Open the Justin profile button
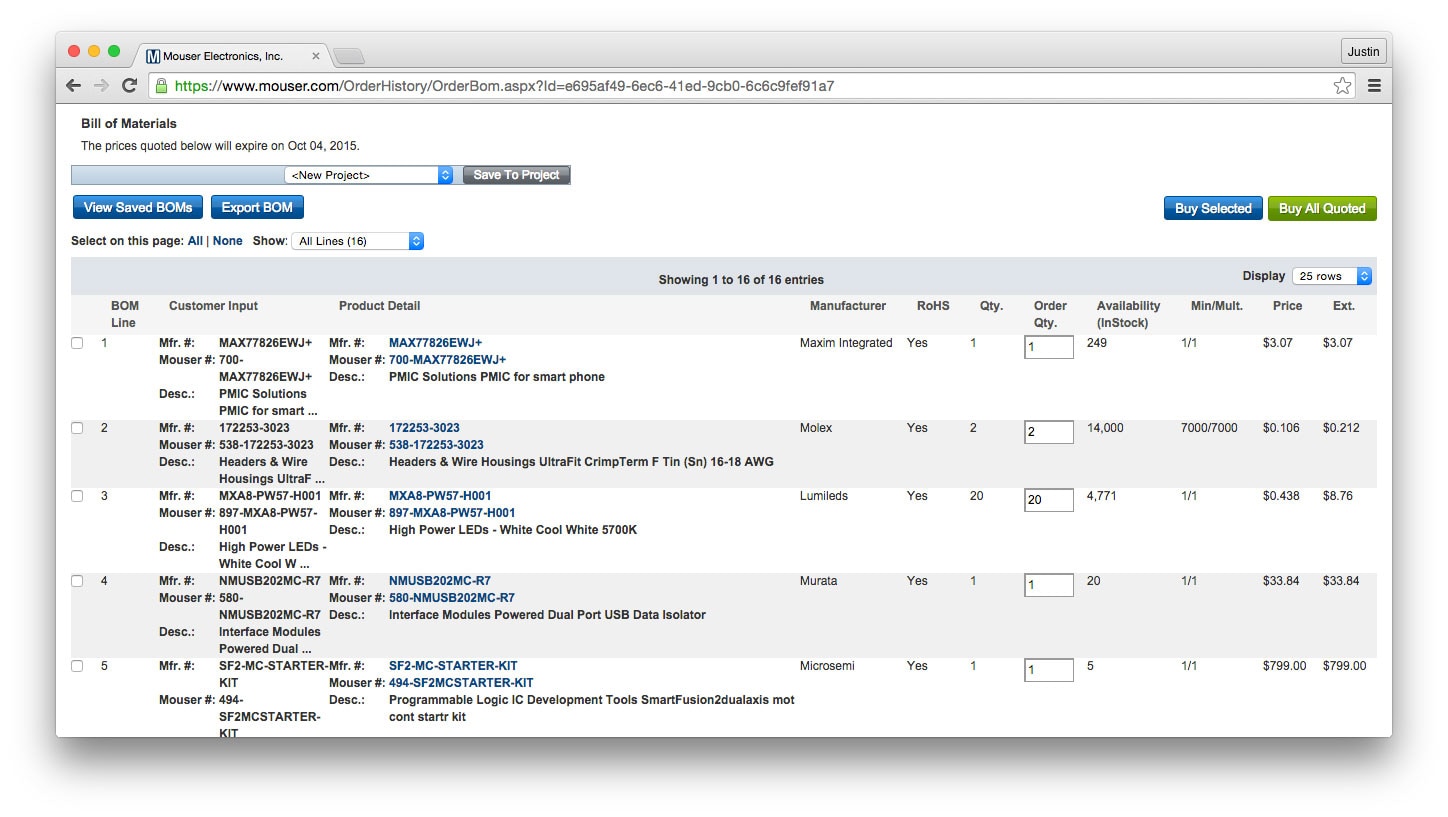 click(x=1363, y=51)
